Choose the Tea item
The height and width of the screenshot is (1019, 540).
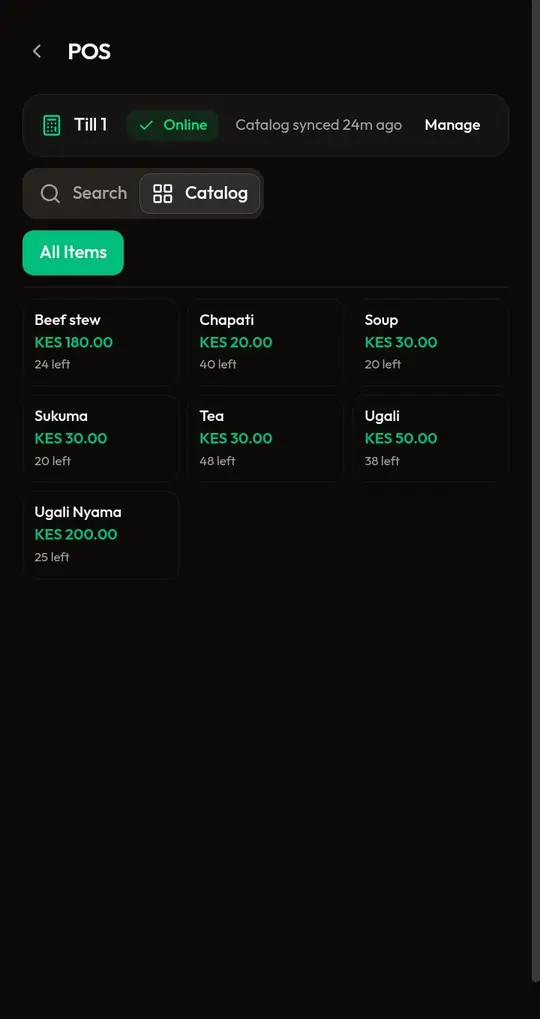point(266,439)
